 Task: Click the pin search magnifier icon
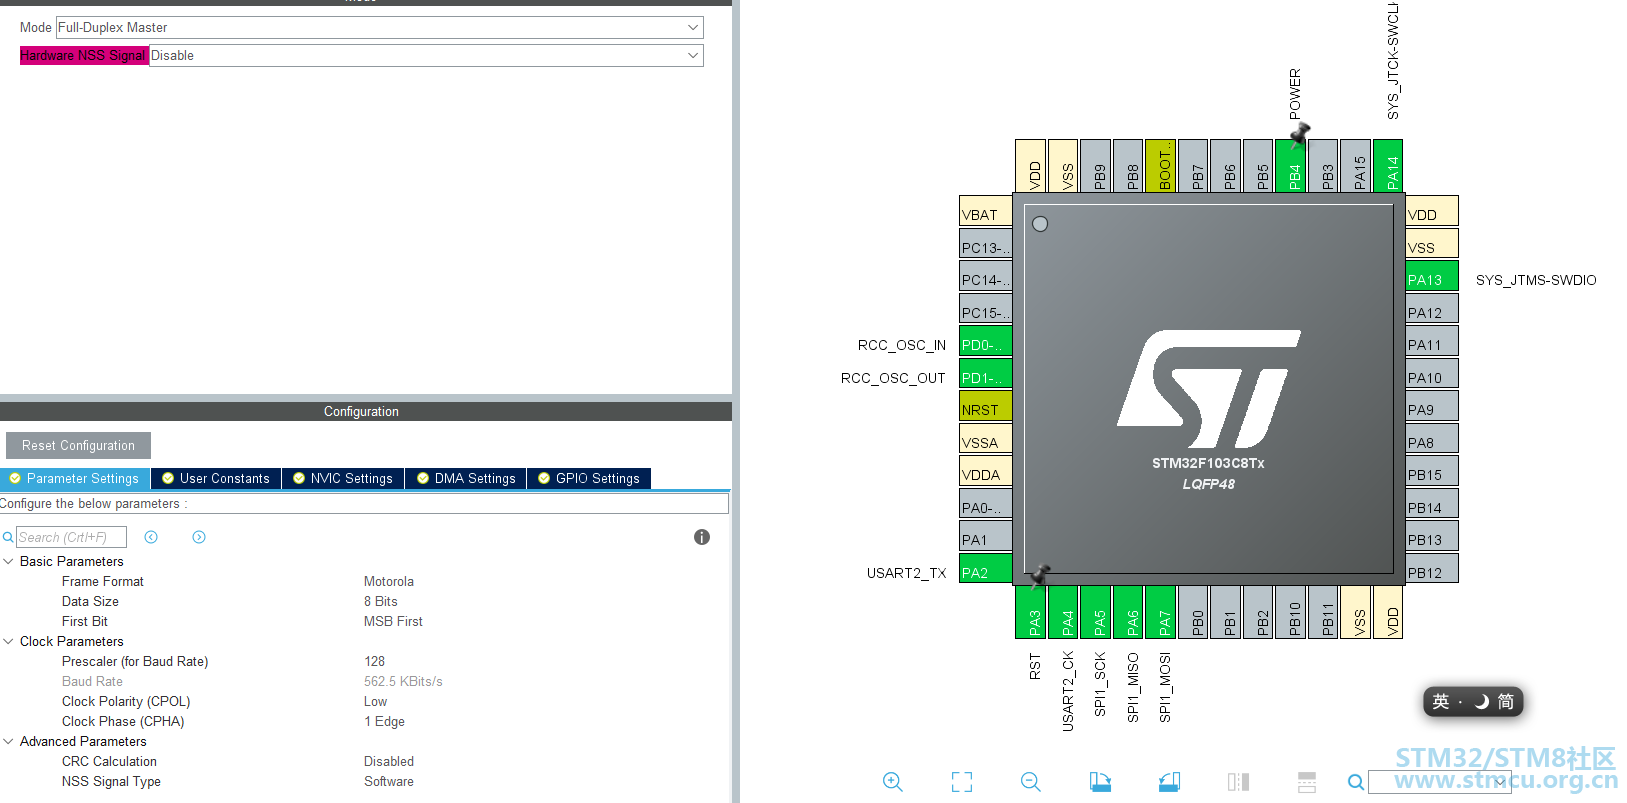[1355, 782]
